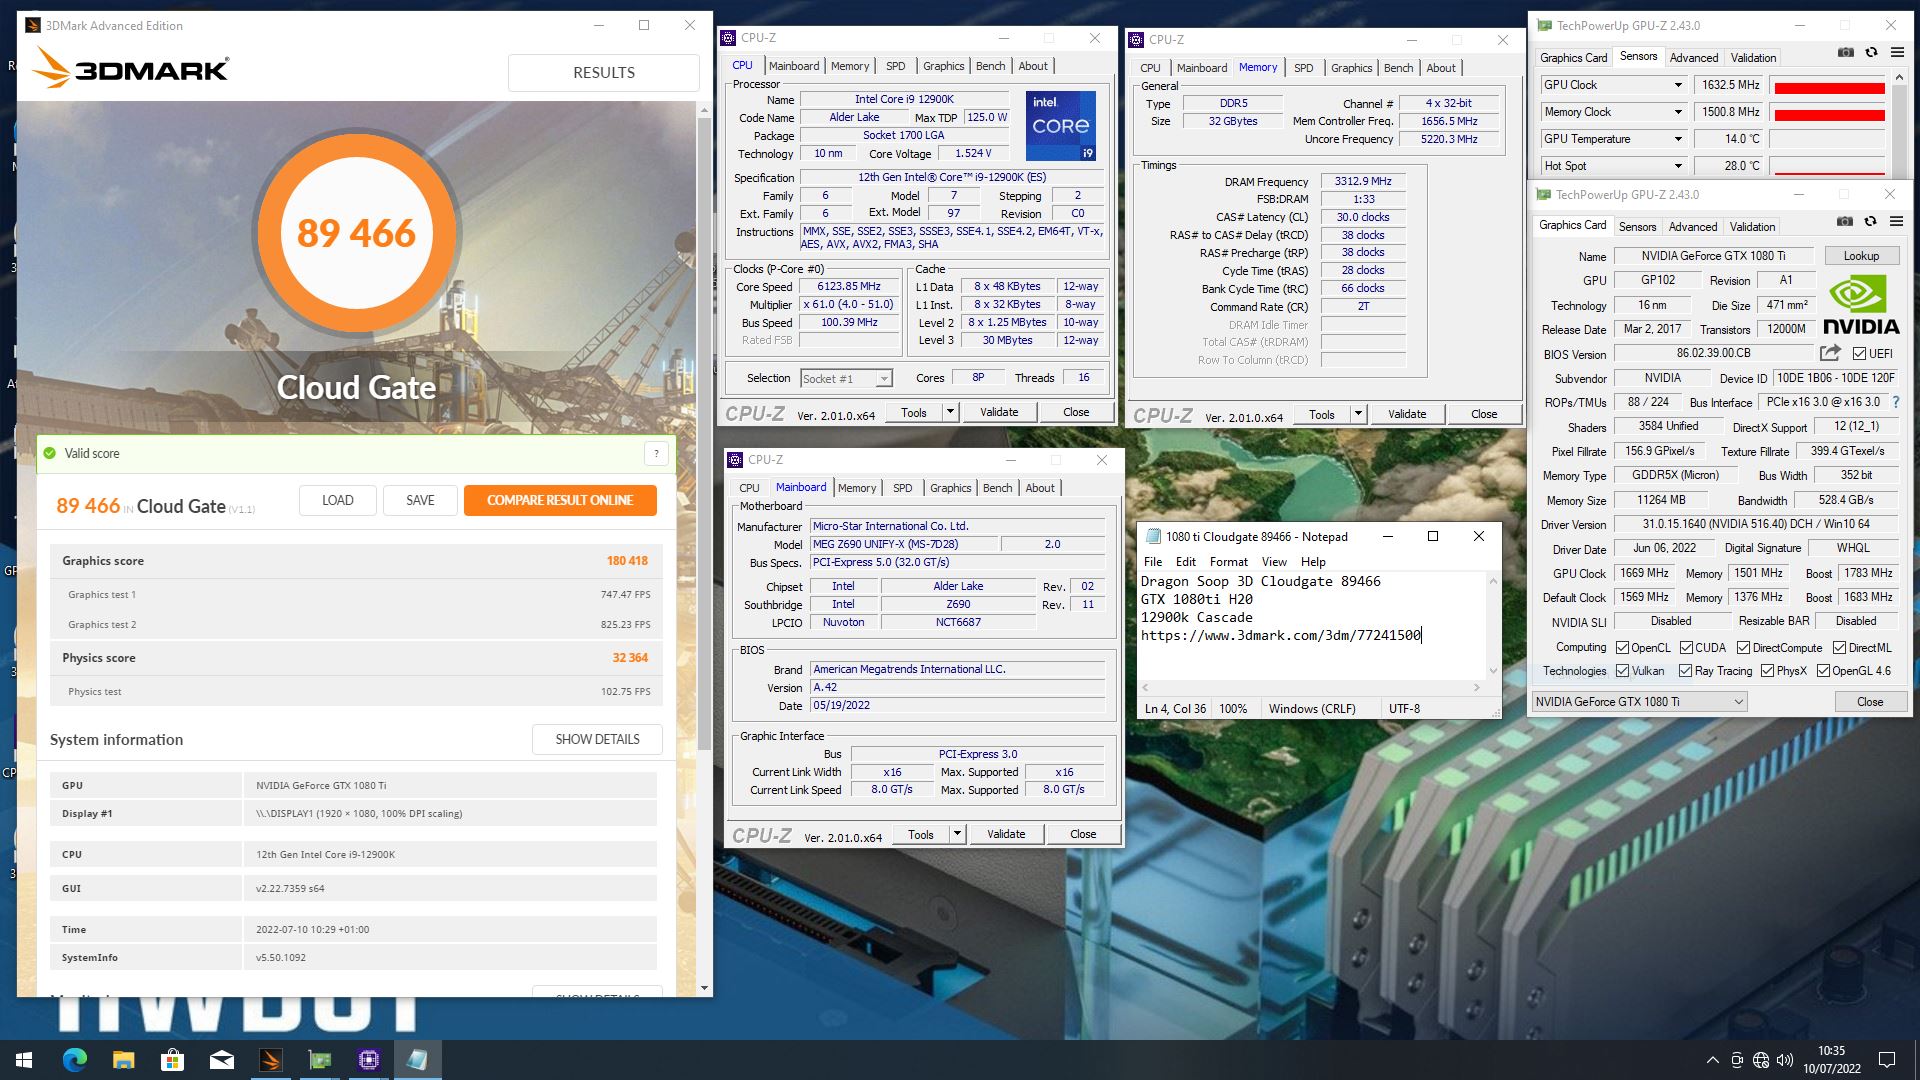Open Tools dropdown arrow in CPU-Z Memory window
The image size is (1920, 1080).
pyautogui.click(x=1358, y=414)
